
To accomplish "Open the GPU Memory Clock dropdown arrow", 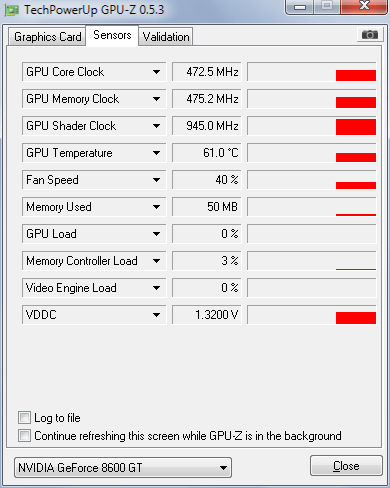I will coord(156,99).
